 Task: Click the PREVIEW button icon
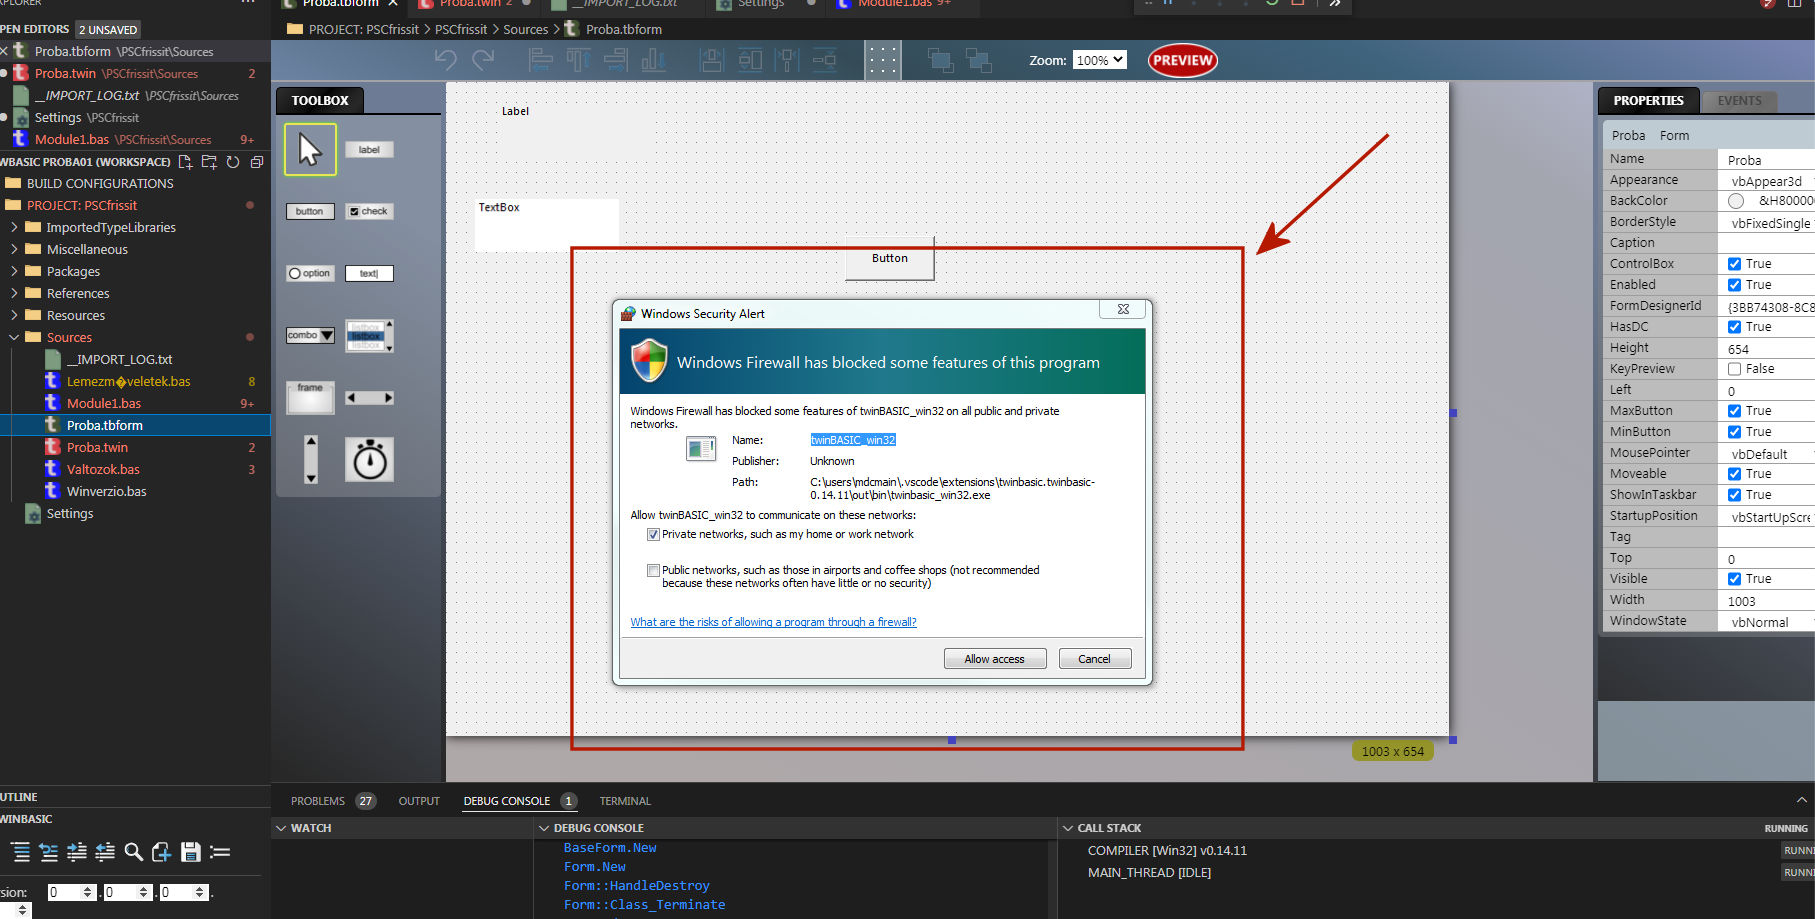[x=1182, y=60]
